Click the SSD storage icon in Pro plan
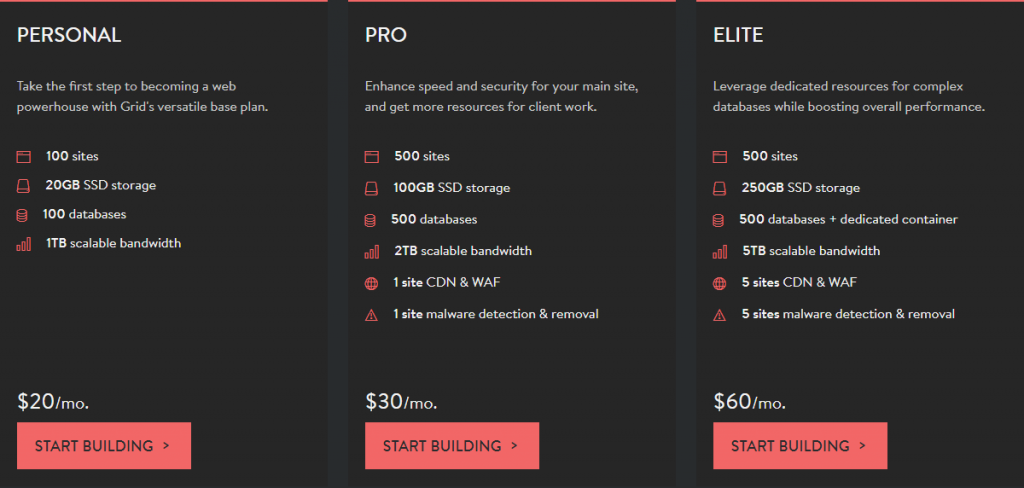 pos(371,188)
